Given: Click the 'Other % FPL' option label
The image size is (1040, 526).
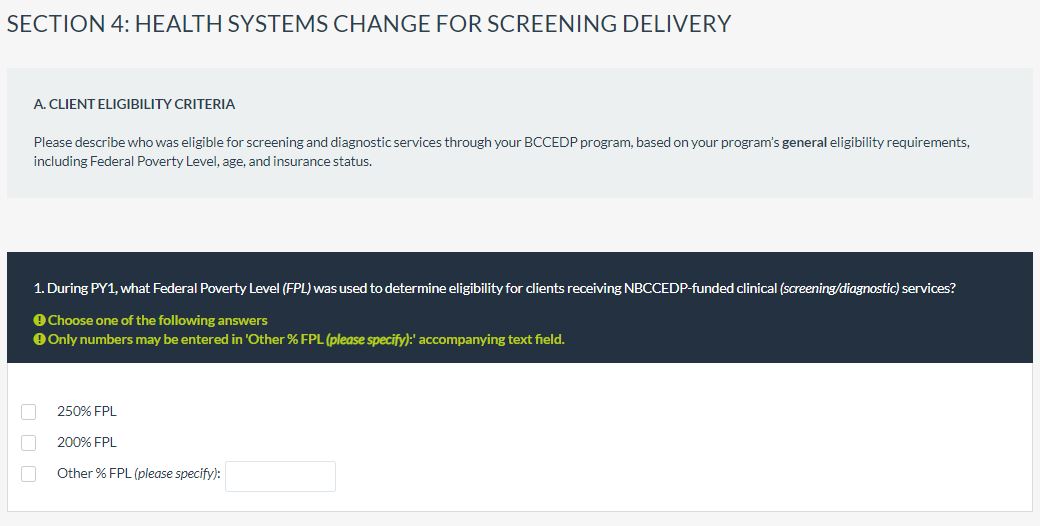Looking at the screenshot, I should 95,473.
